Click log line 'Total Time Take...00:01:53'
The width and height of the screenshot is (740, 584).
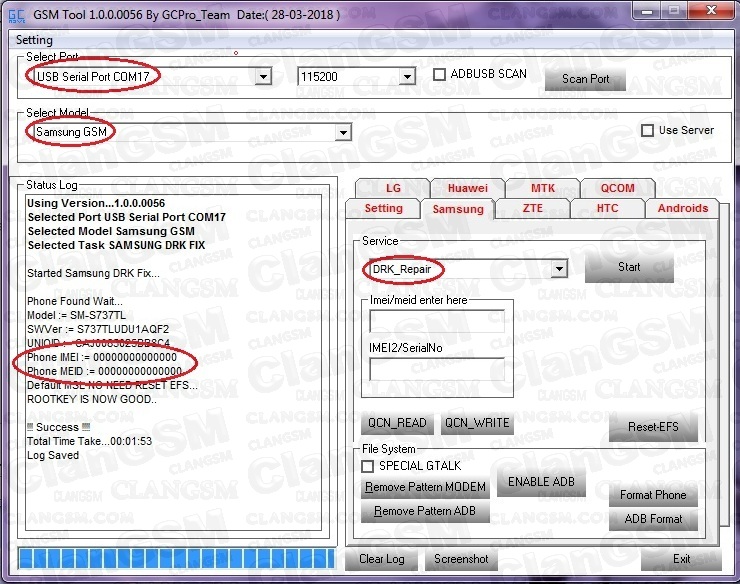89,441
